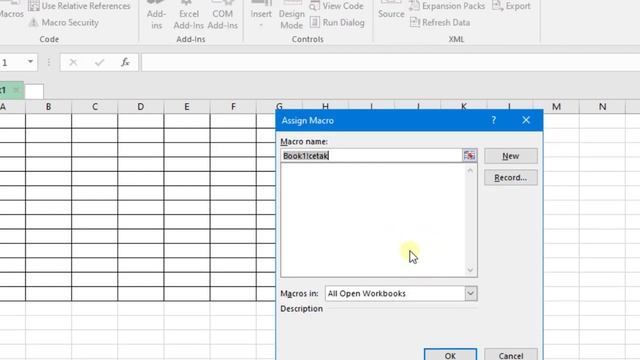Screen dimensions: 640x360
Task: Open the Add-ins button
Action: tap(156, 16)
